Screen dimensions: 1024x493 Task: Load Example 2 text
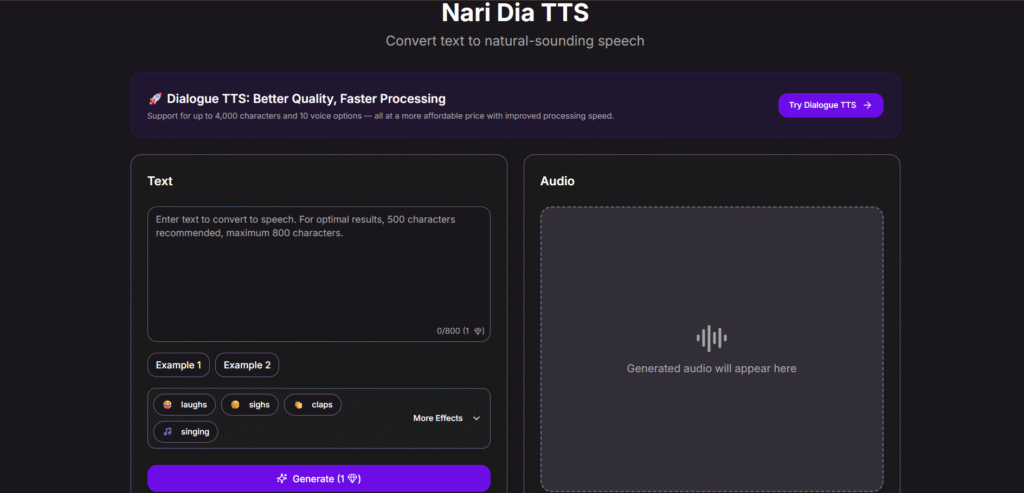tap(247, 365)
